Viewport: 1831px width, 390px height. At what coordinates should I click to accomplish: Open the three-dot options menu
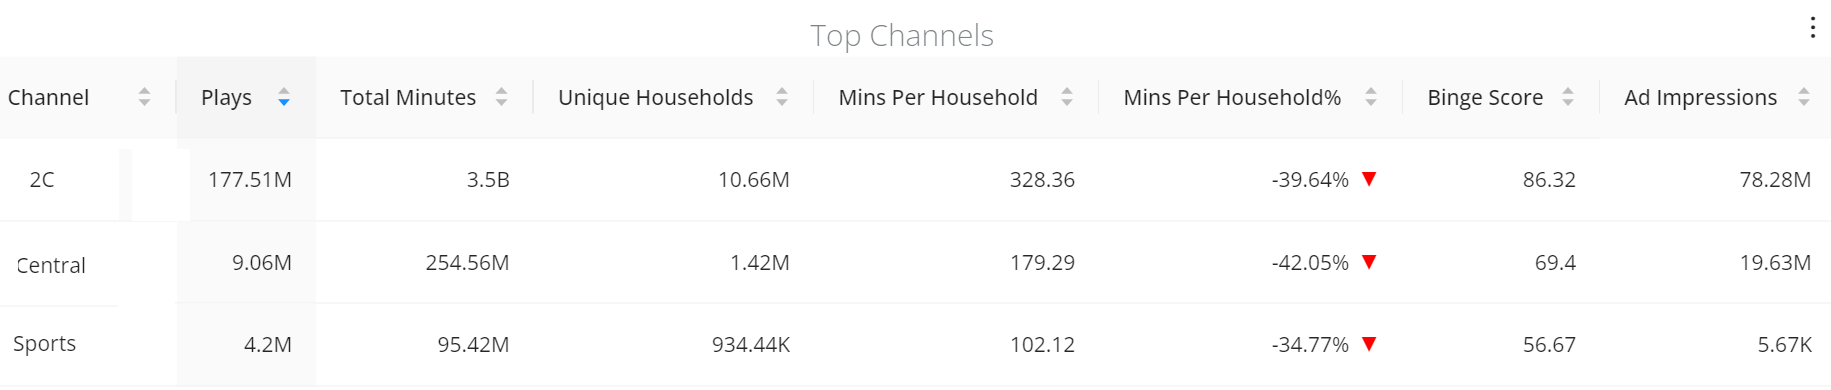point(1812,27)
